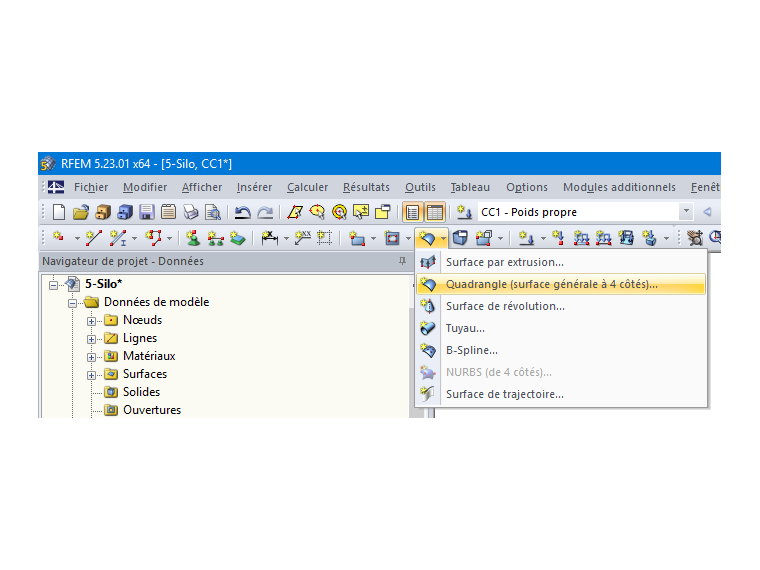Choose Surface de révolution... entry
Viewport: 760px width, 570px height.
click(x=561, y=306)
